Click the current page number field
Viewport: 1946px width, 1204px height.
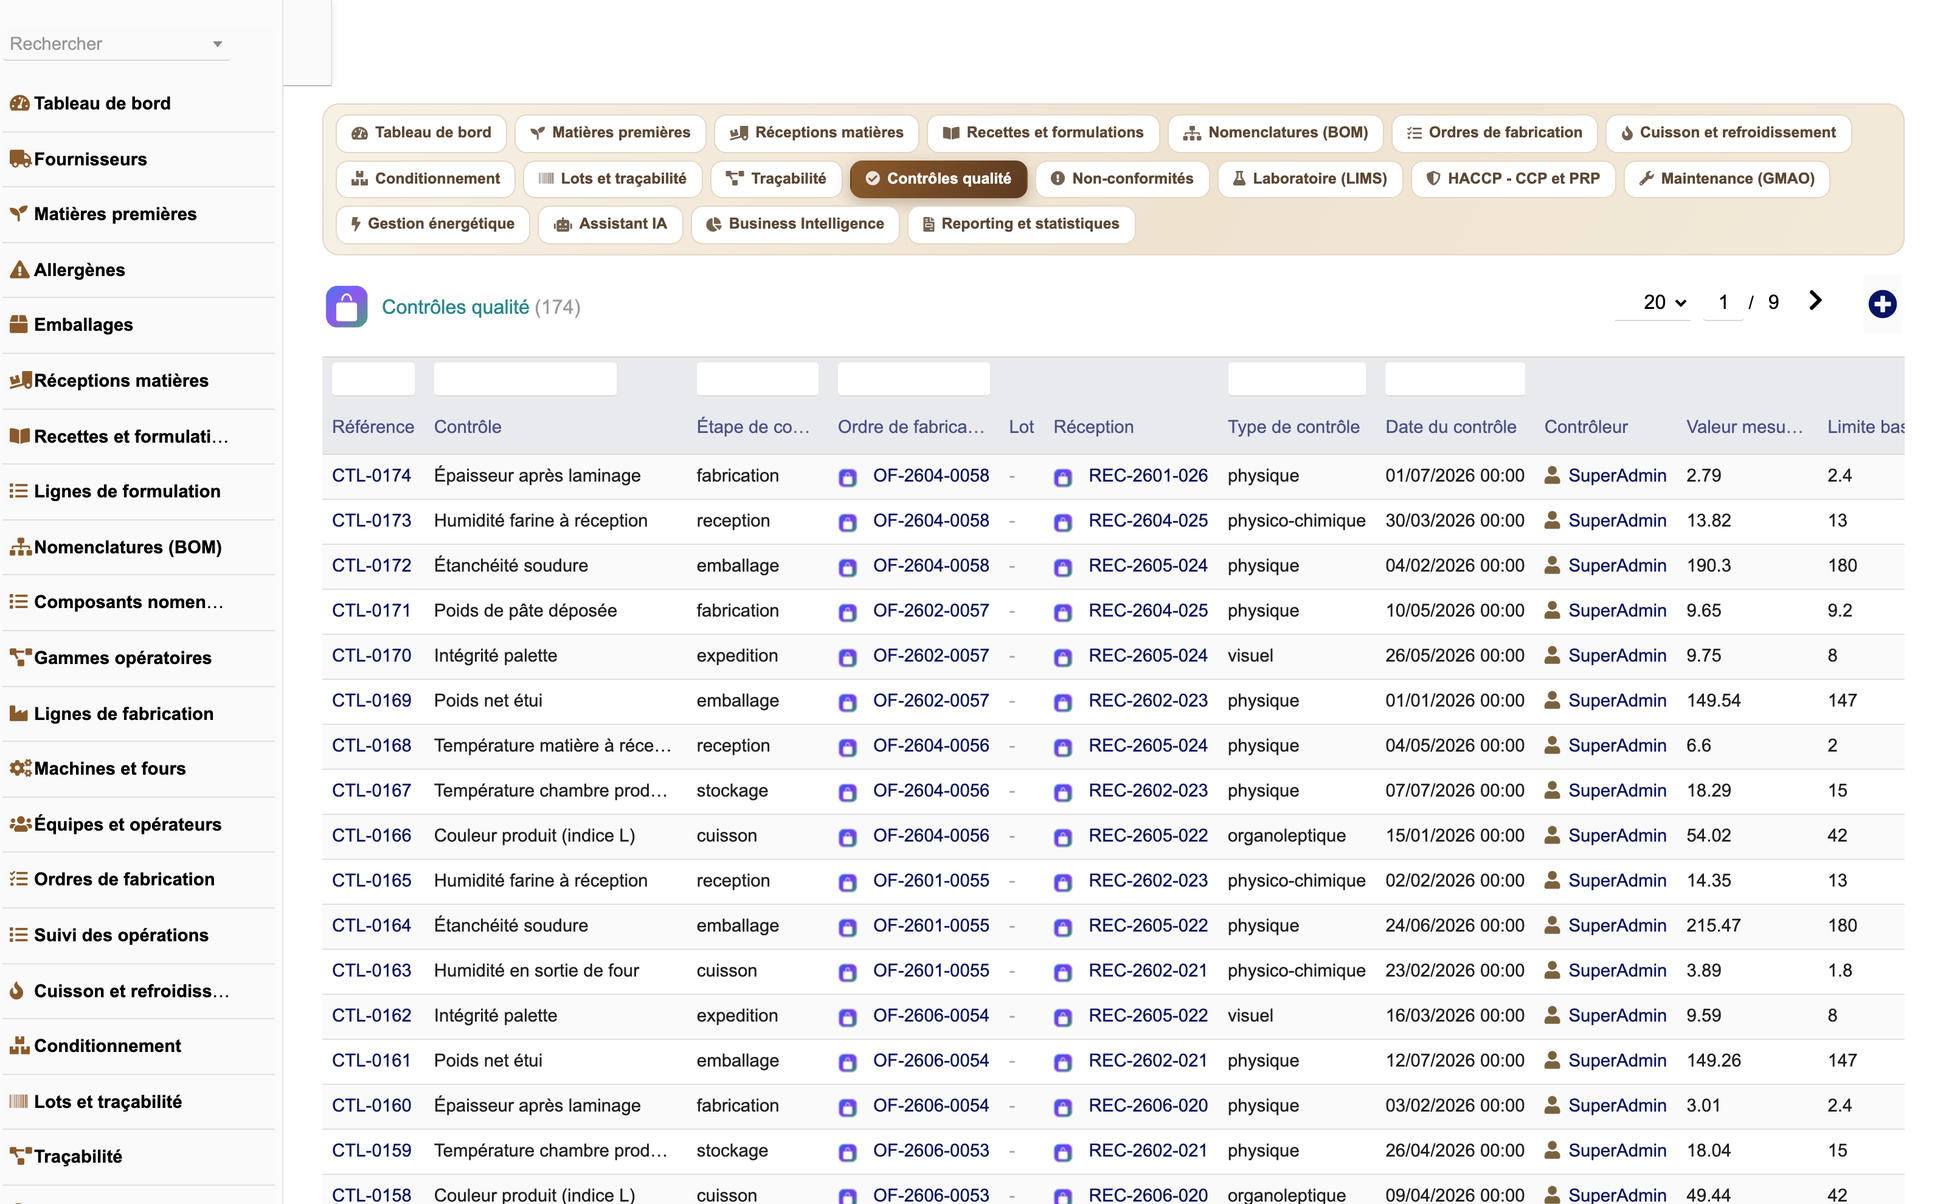[1723, 302]
